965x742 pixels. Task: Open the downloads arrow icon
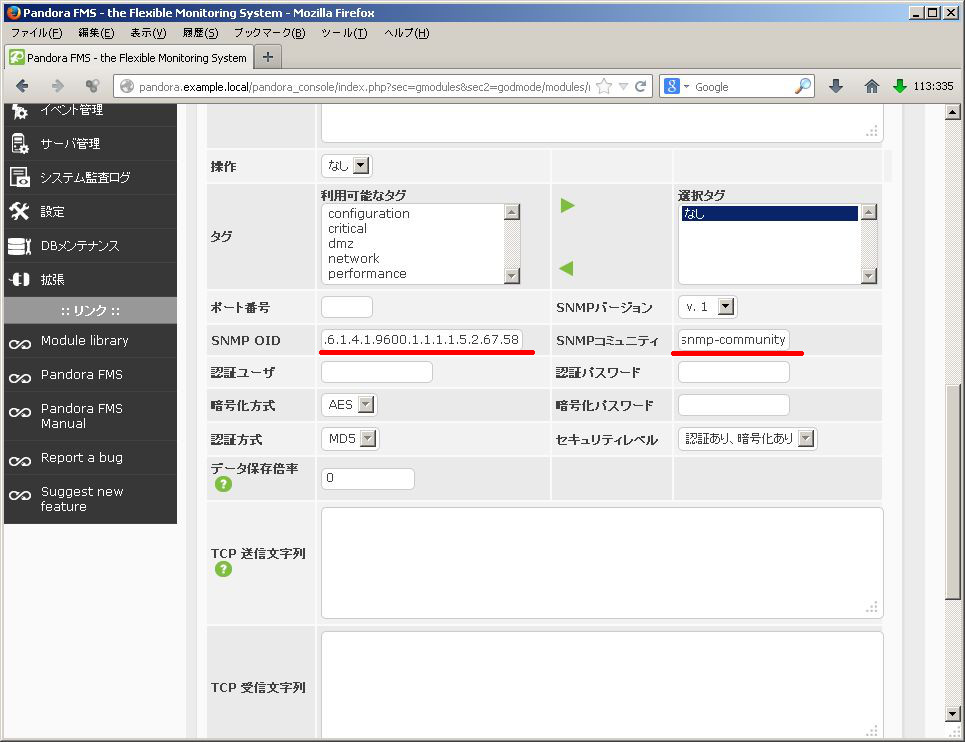point(836,86)
